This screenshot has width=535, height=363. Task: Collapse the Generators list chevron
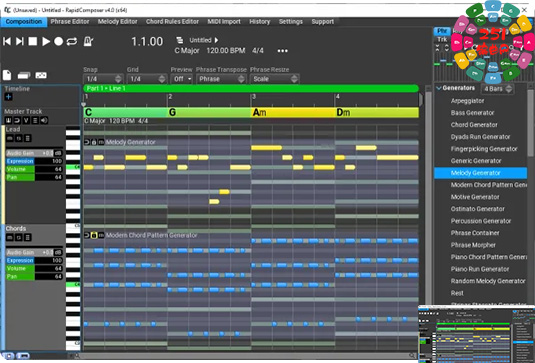pyautogui.click(x=439, y=88)
